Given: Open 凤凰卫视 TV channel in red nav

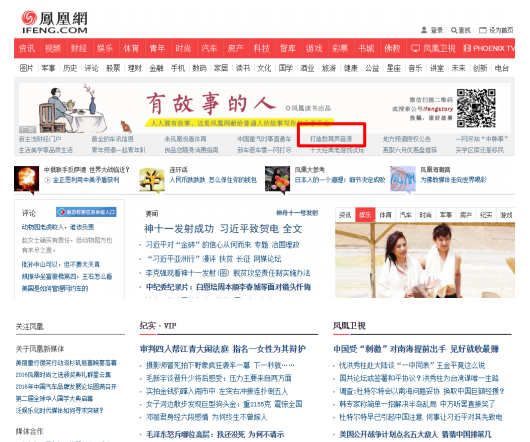Looking at the screenshot, I should (433, 48).
